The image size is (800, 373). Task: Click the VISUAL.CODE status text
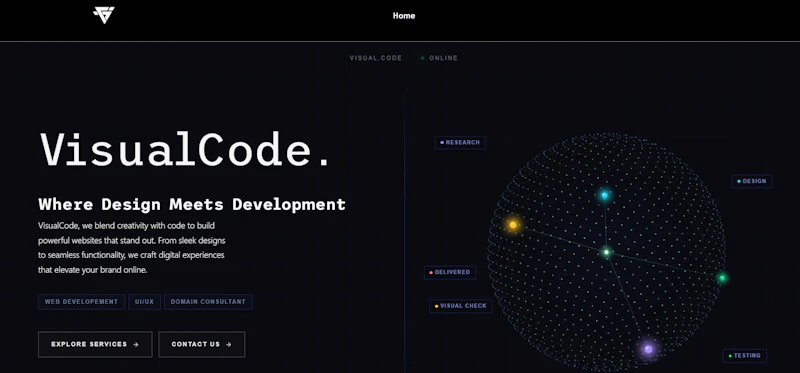point(376,58)
